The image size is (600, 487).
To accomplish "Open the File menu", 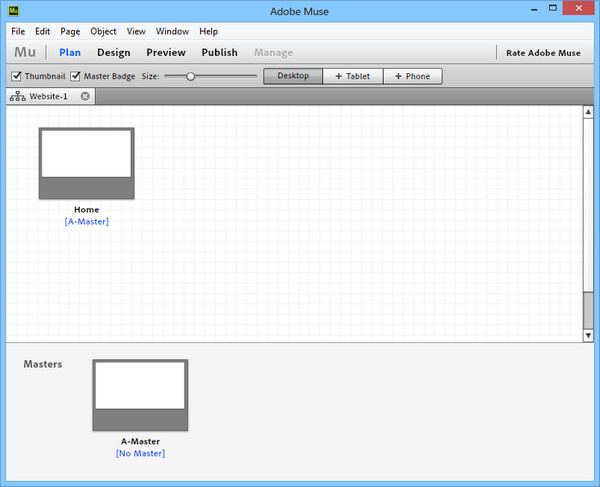I will pyautogui.click(x=18, y=31).
